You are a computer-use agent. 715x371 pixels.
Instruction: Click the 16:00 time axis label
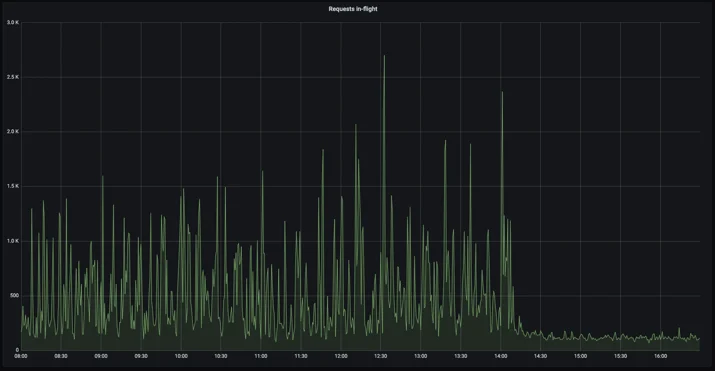point(660,356)
